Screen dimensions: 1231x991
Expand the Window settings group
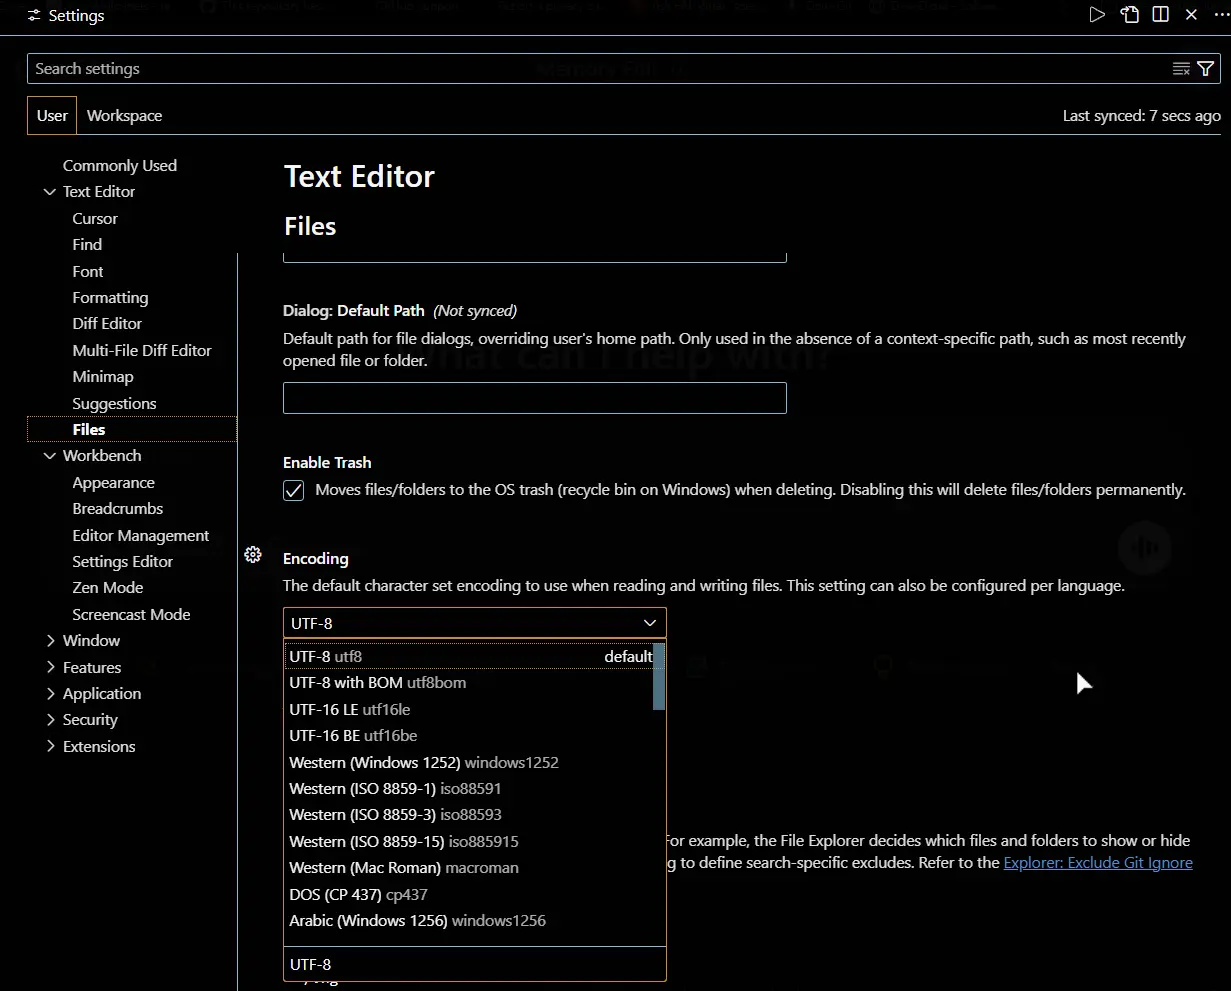coord(50,641)
